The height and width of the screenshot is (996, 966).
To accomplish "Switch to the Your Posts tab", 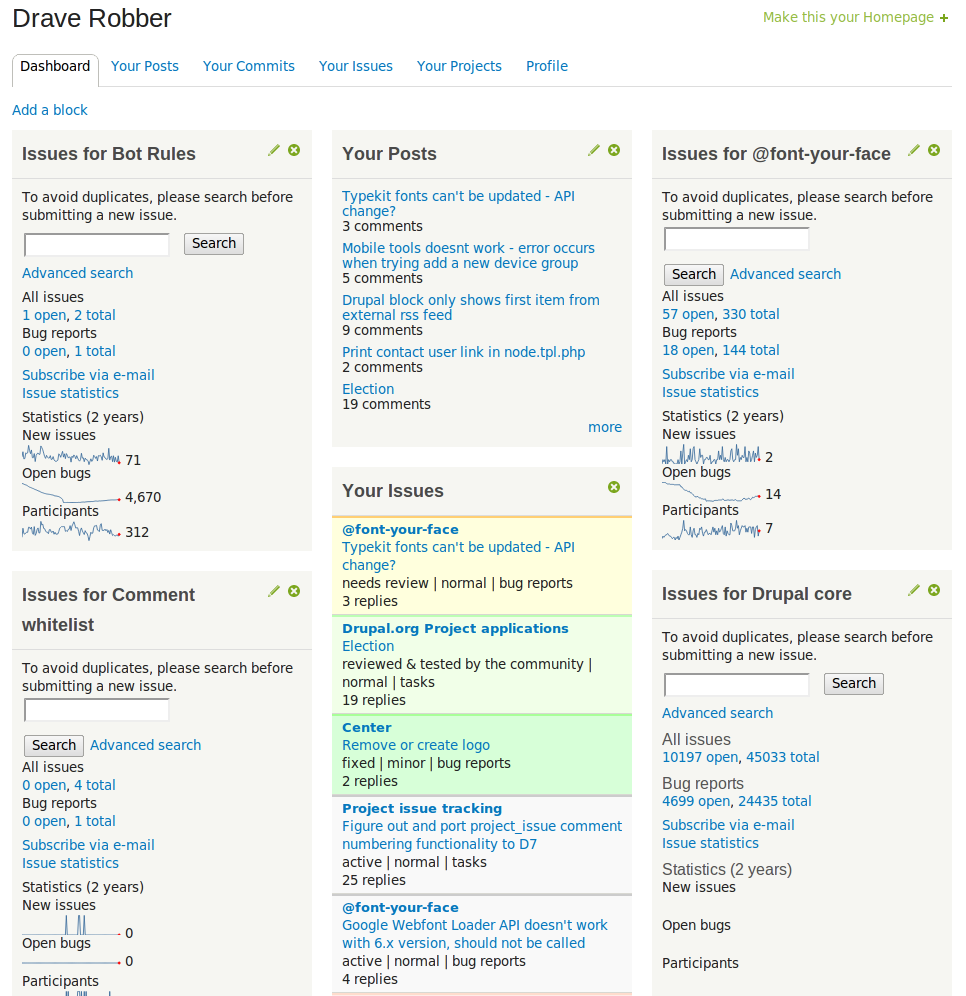I will pyautogui.click(x=145, y=66).
